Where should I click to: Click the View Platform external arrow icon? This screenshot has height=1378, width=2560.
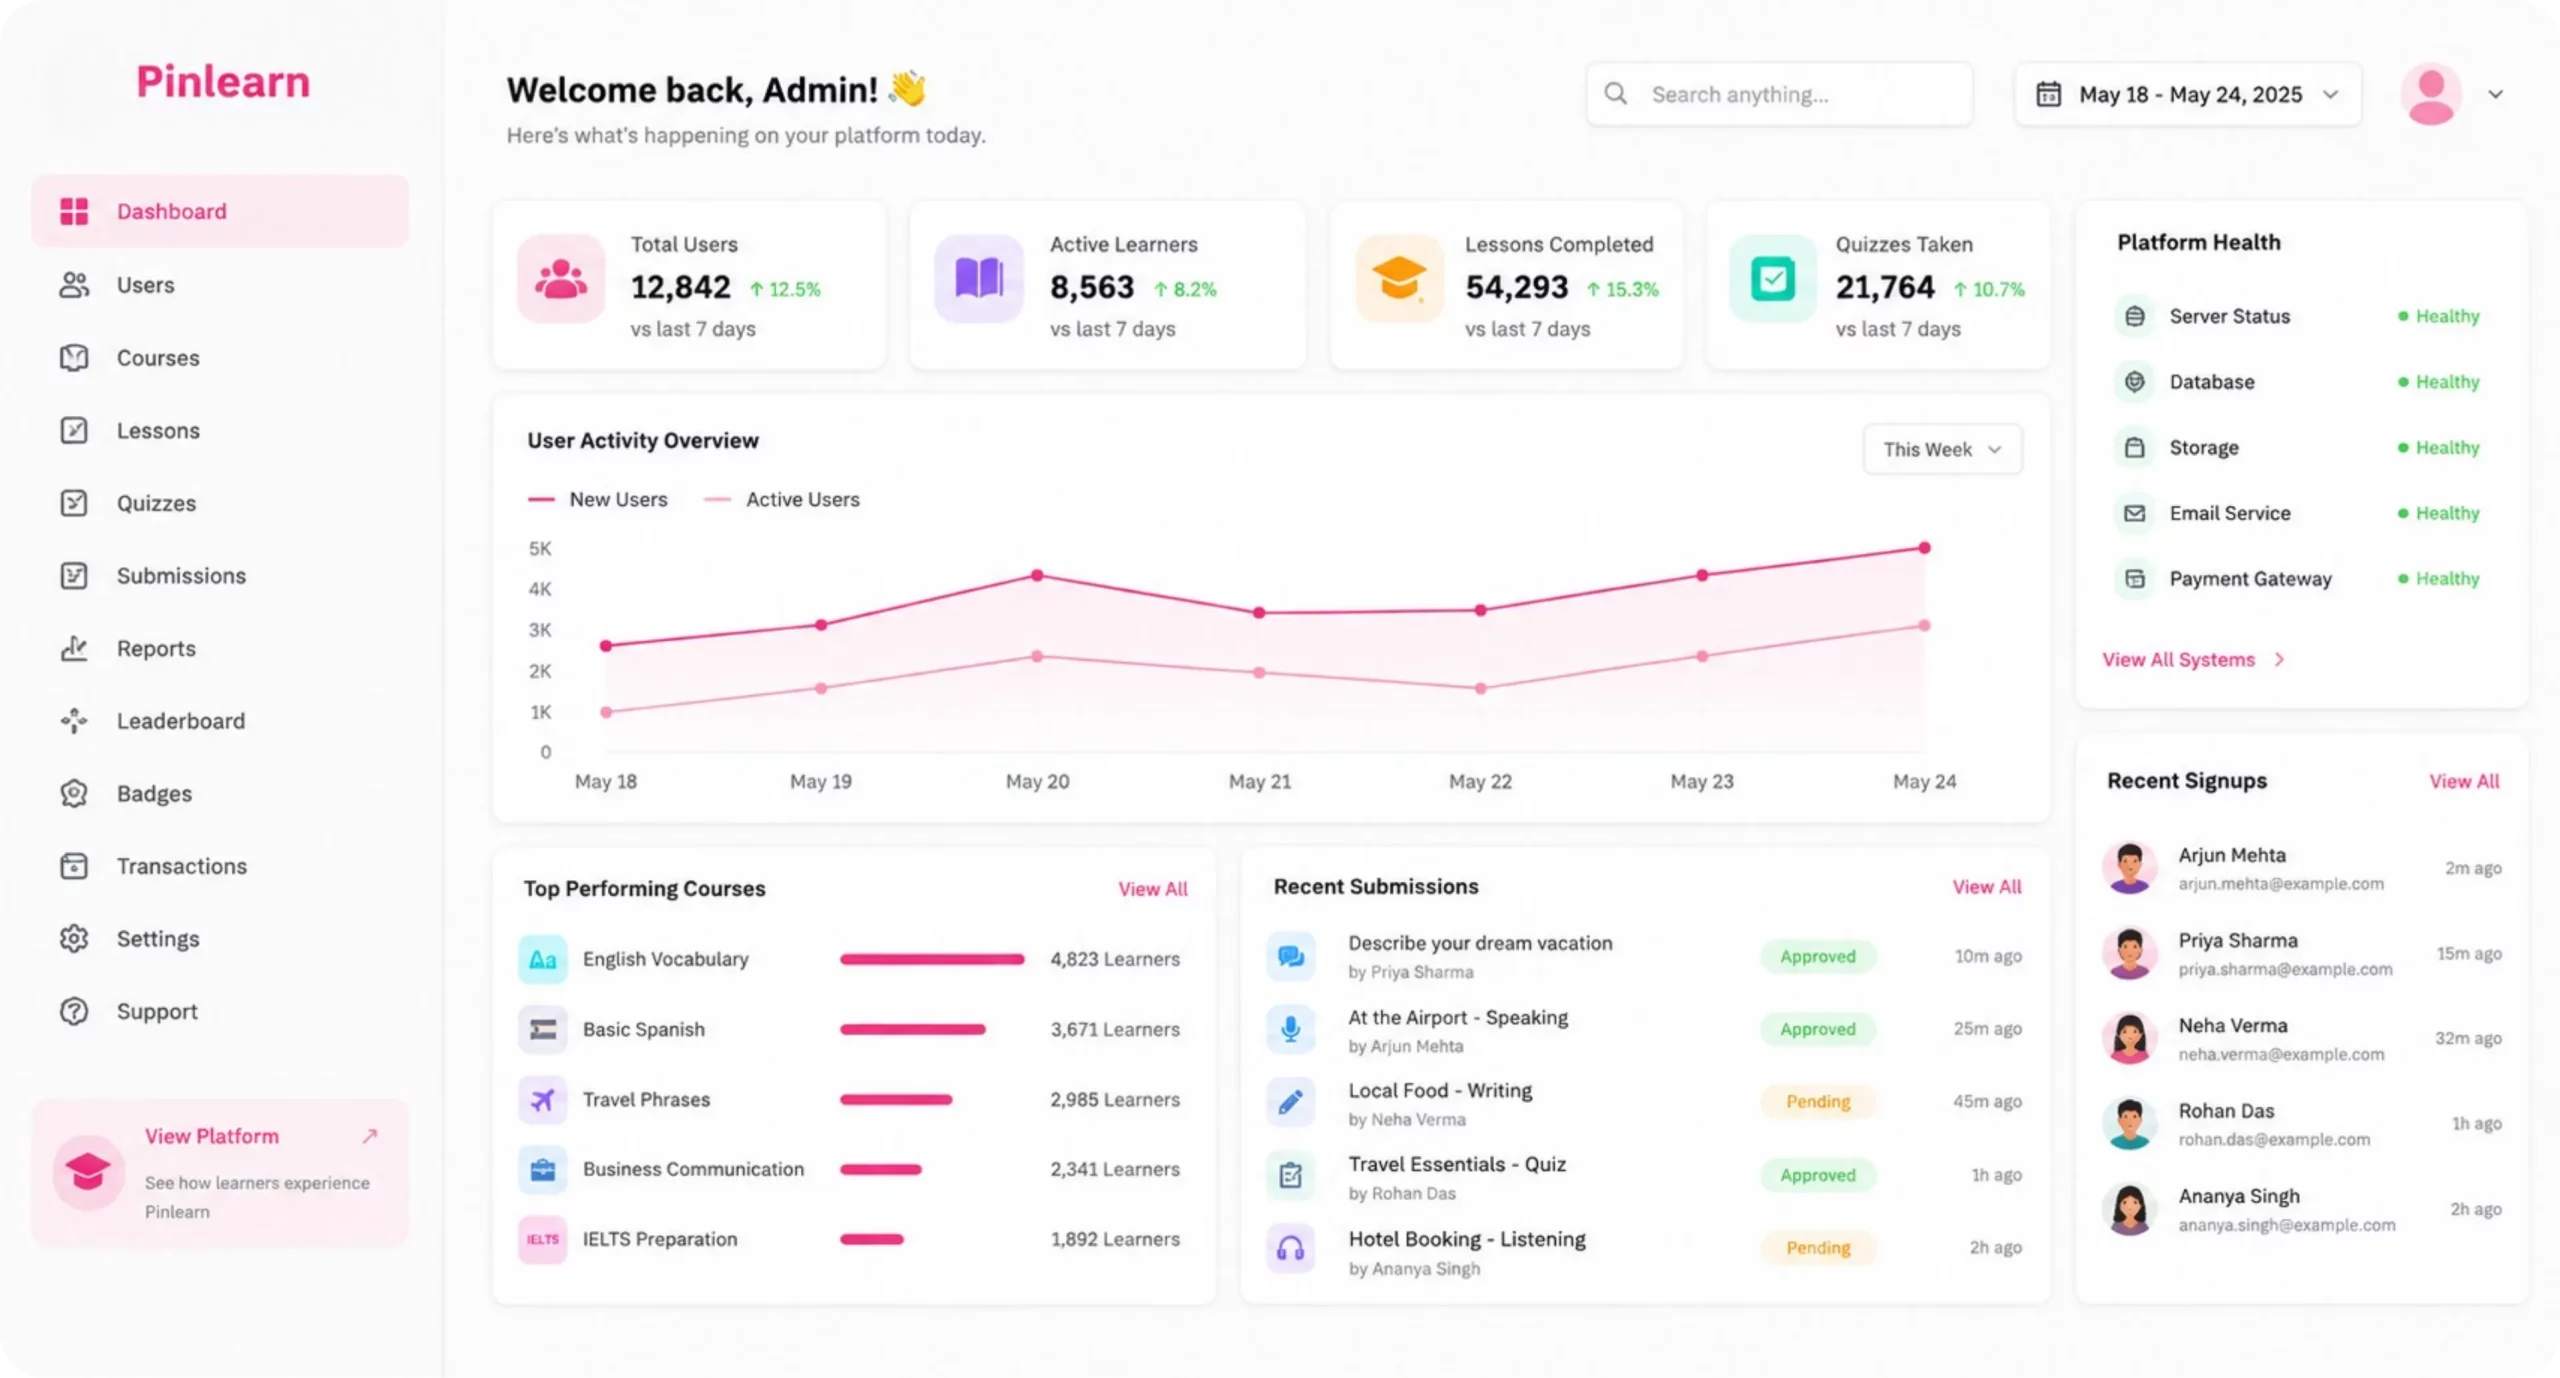[370, 1136]
